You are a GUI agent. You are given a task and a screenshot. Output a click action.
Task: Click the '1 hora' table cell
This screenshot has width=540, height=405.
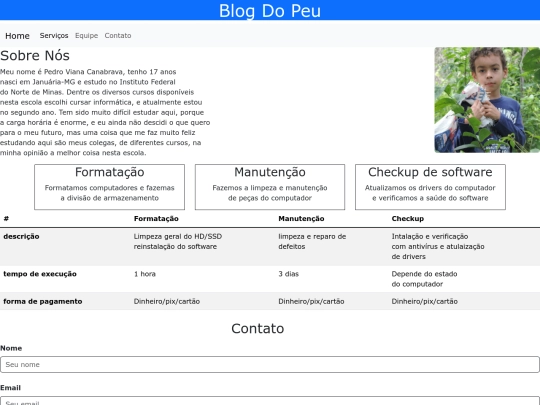tap(145, 274)
